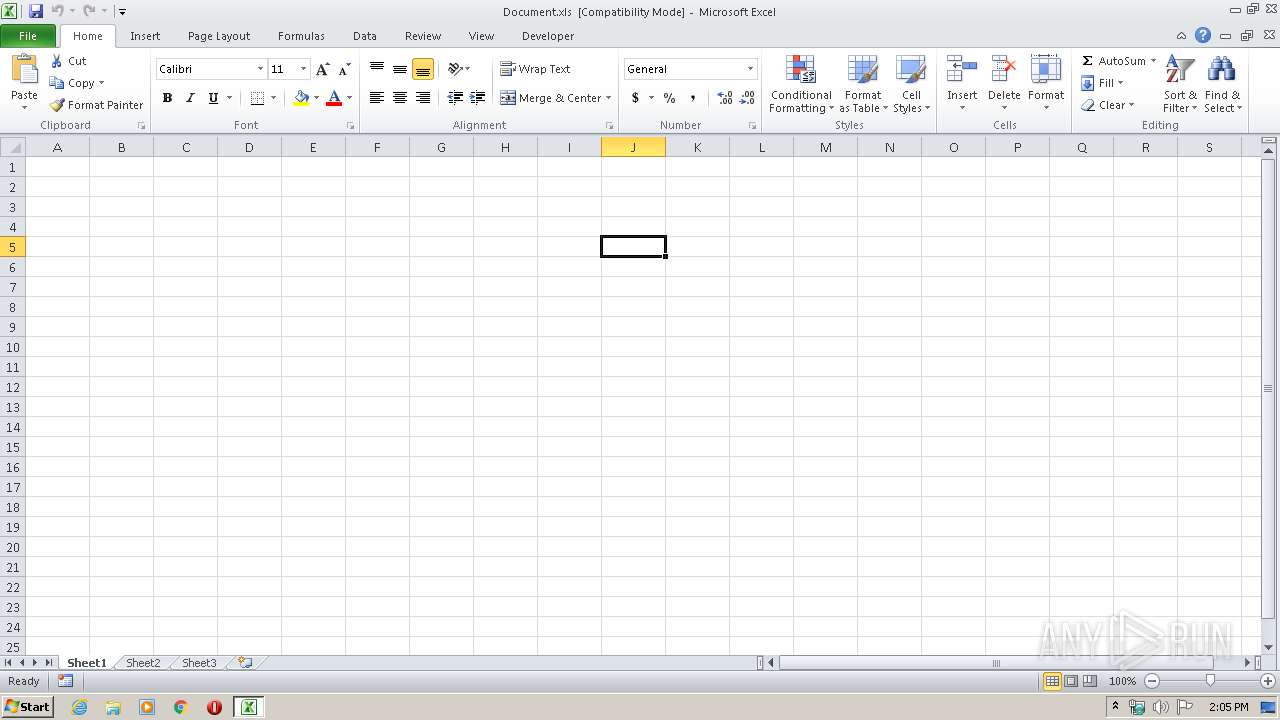This screenshot has width=1280, height=720.
Task: Open Cell Styles gallery
Action: point(911,84)
